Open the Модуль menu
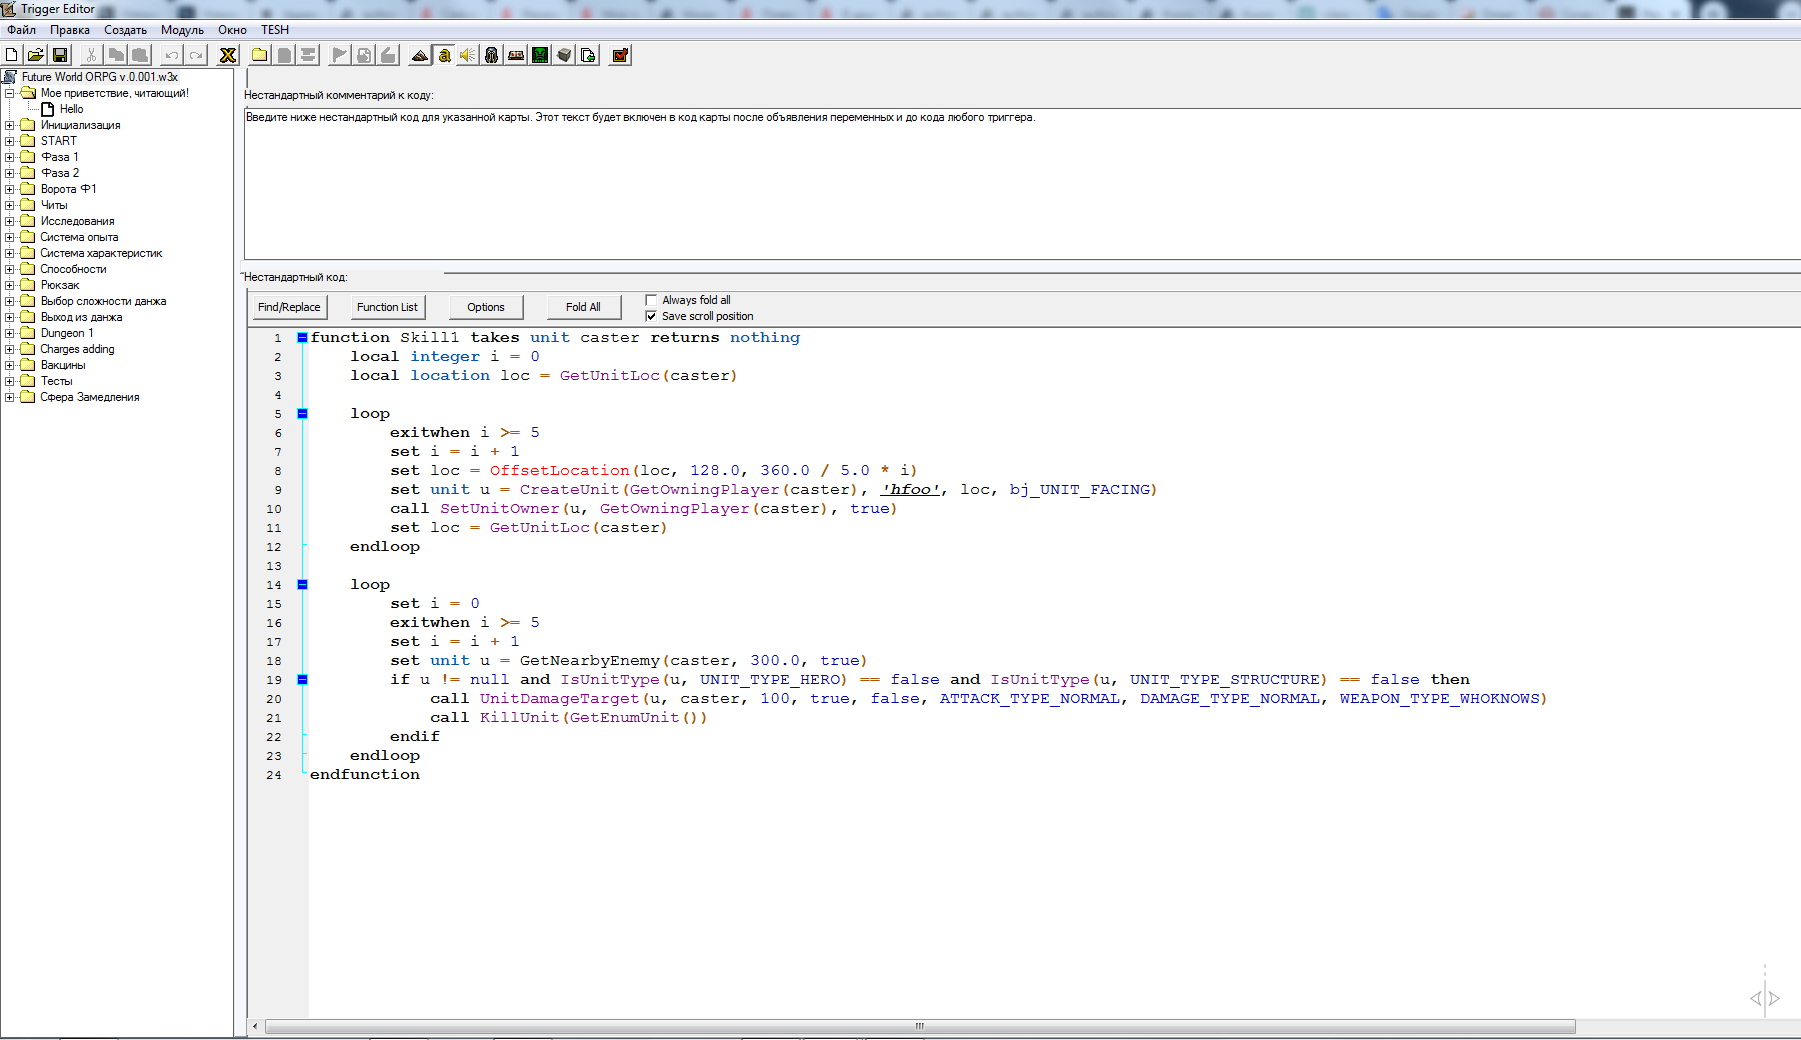Screen dimensions: 1801x1040 [182, 30]
